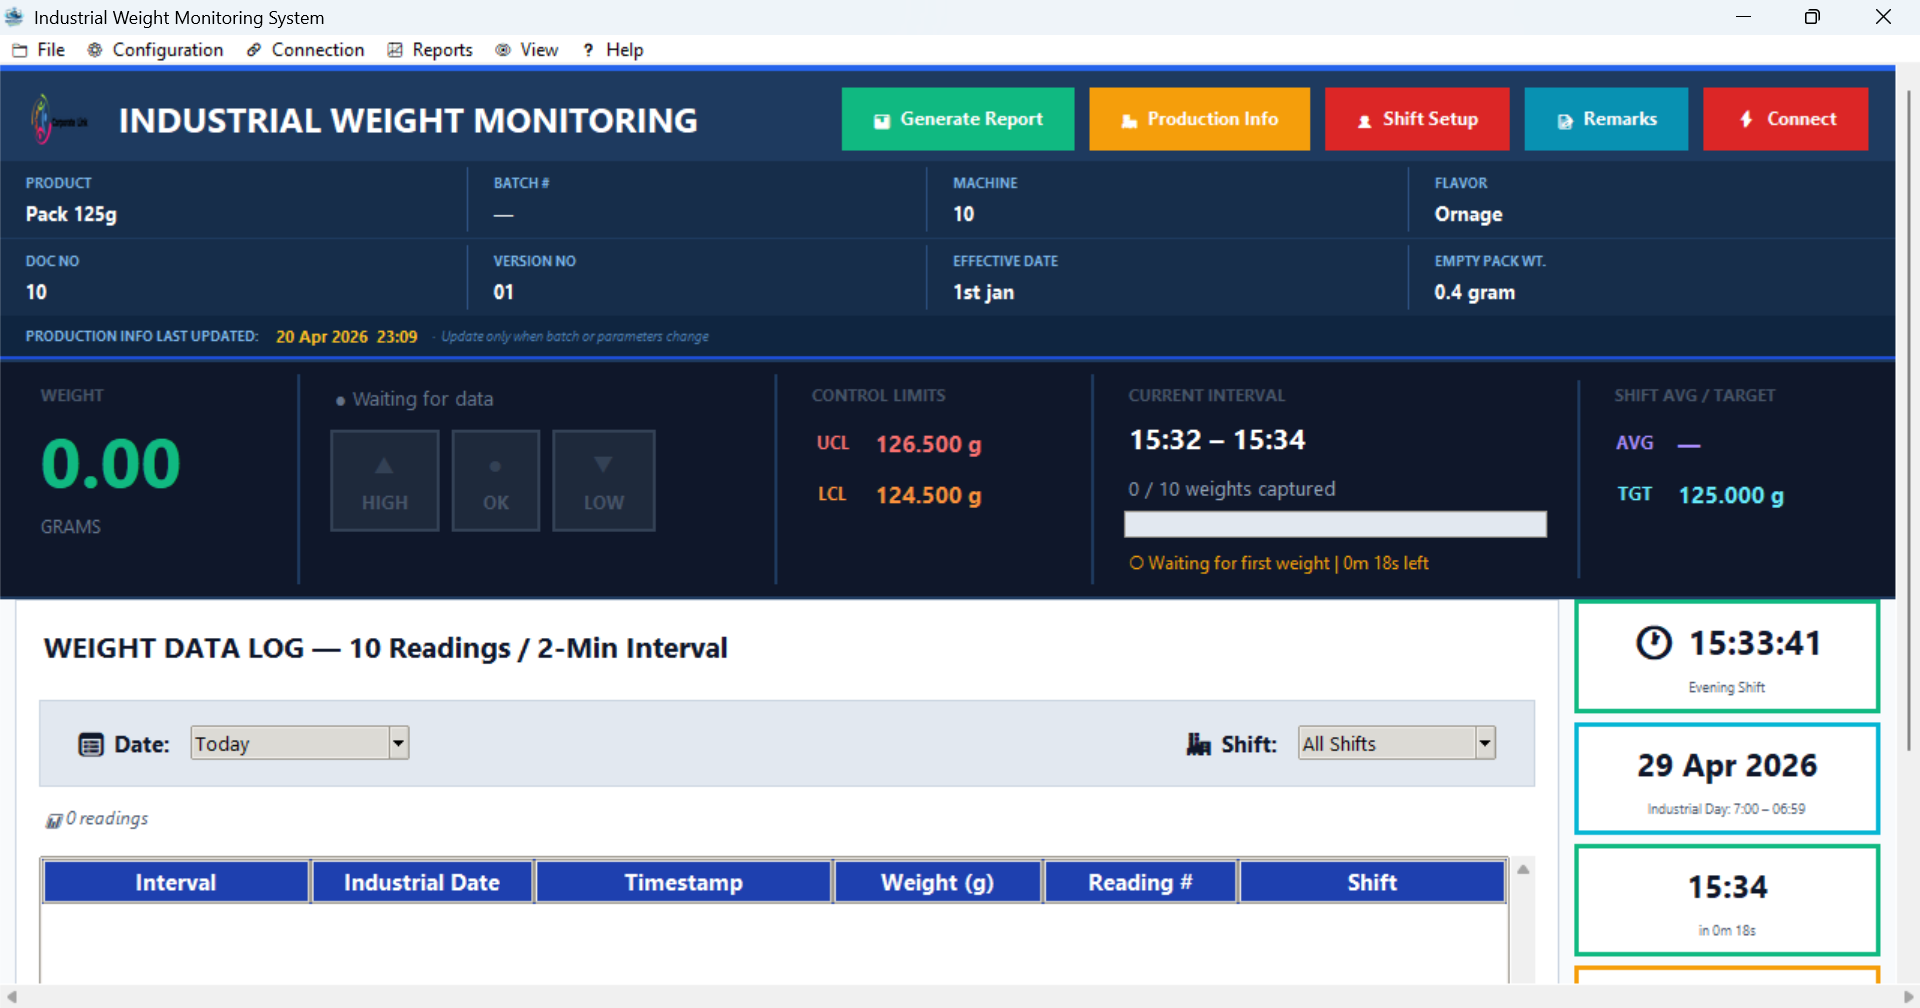
Task: Click the right-side vertical scrollbar thumb
Action: pyautogui.click(x=1909, y=420)
